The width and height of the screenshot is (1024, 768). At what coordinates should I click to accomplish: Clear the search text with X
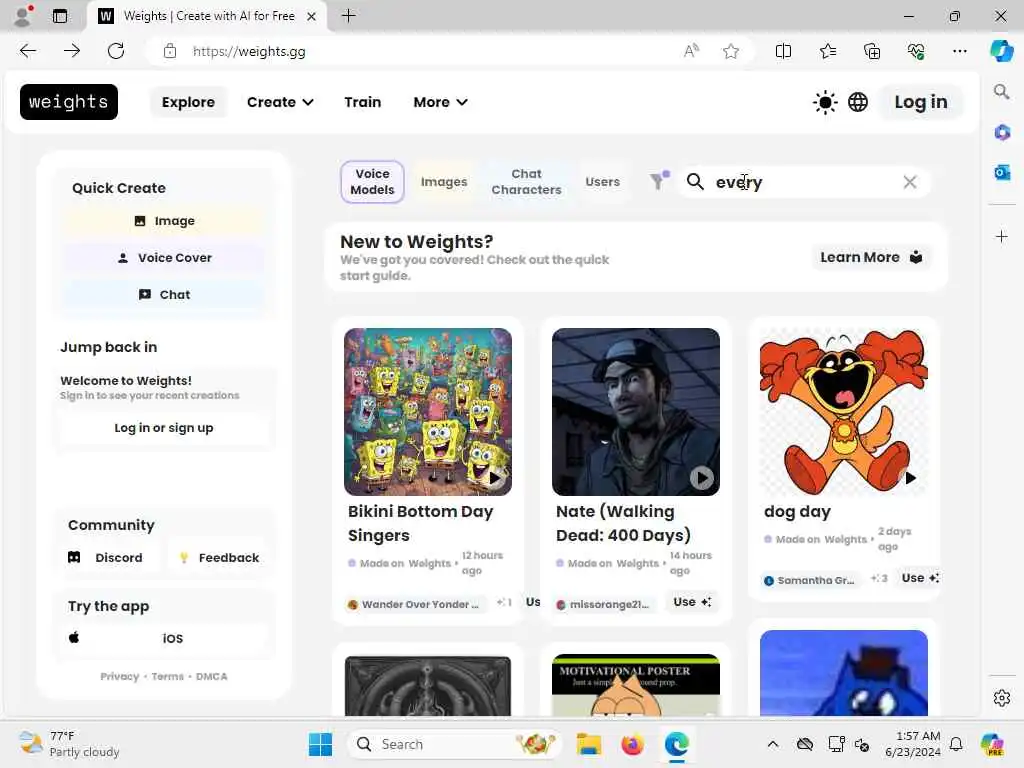(910, 182)
